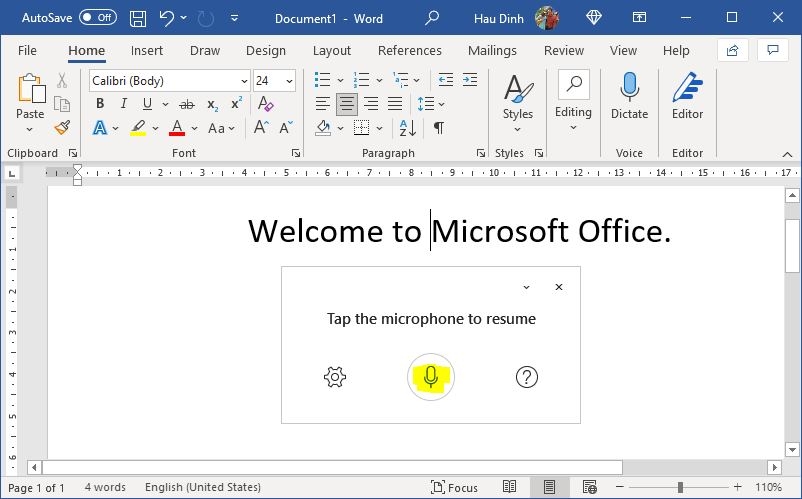Tap the microphone to resume dictation
Image resolution: width=802 pixels, height=499 pixels.
click(431, 377)
